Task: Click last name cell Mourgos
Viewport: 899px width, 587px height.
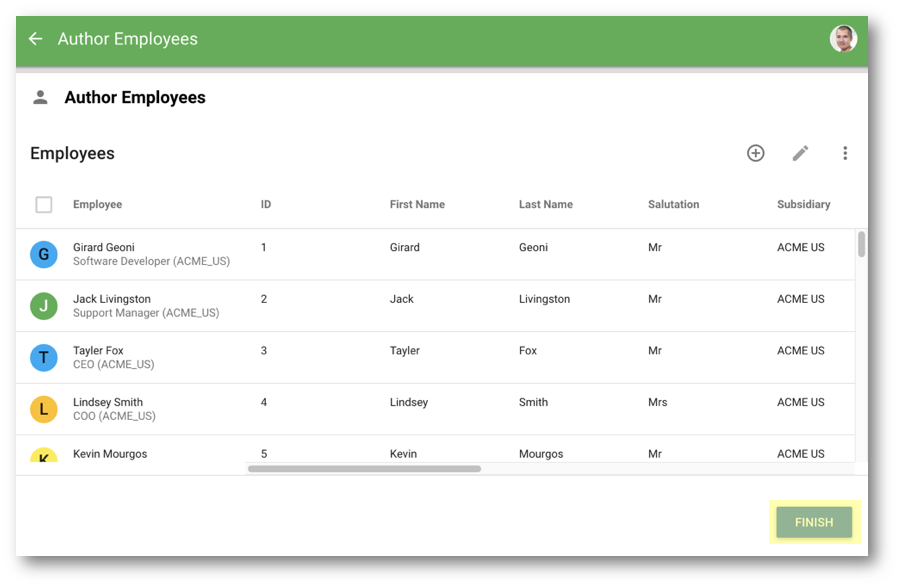Action: (x=541, y=454)
